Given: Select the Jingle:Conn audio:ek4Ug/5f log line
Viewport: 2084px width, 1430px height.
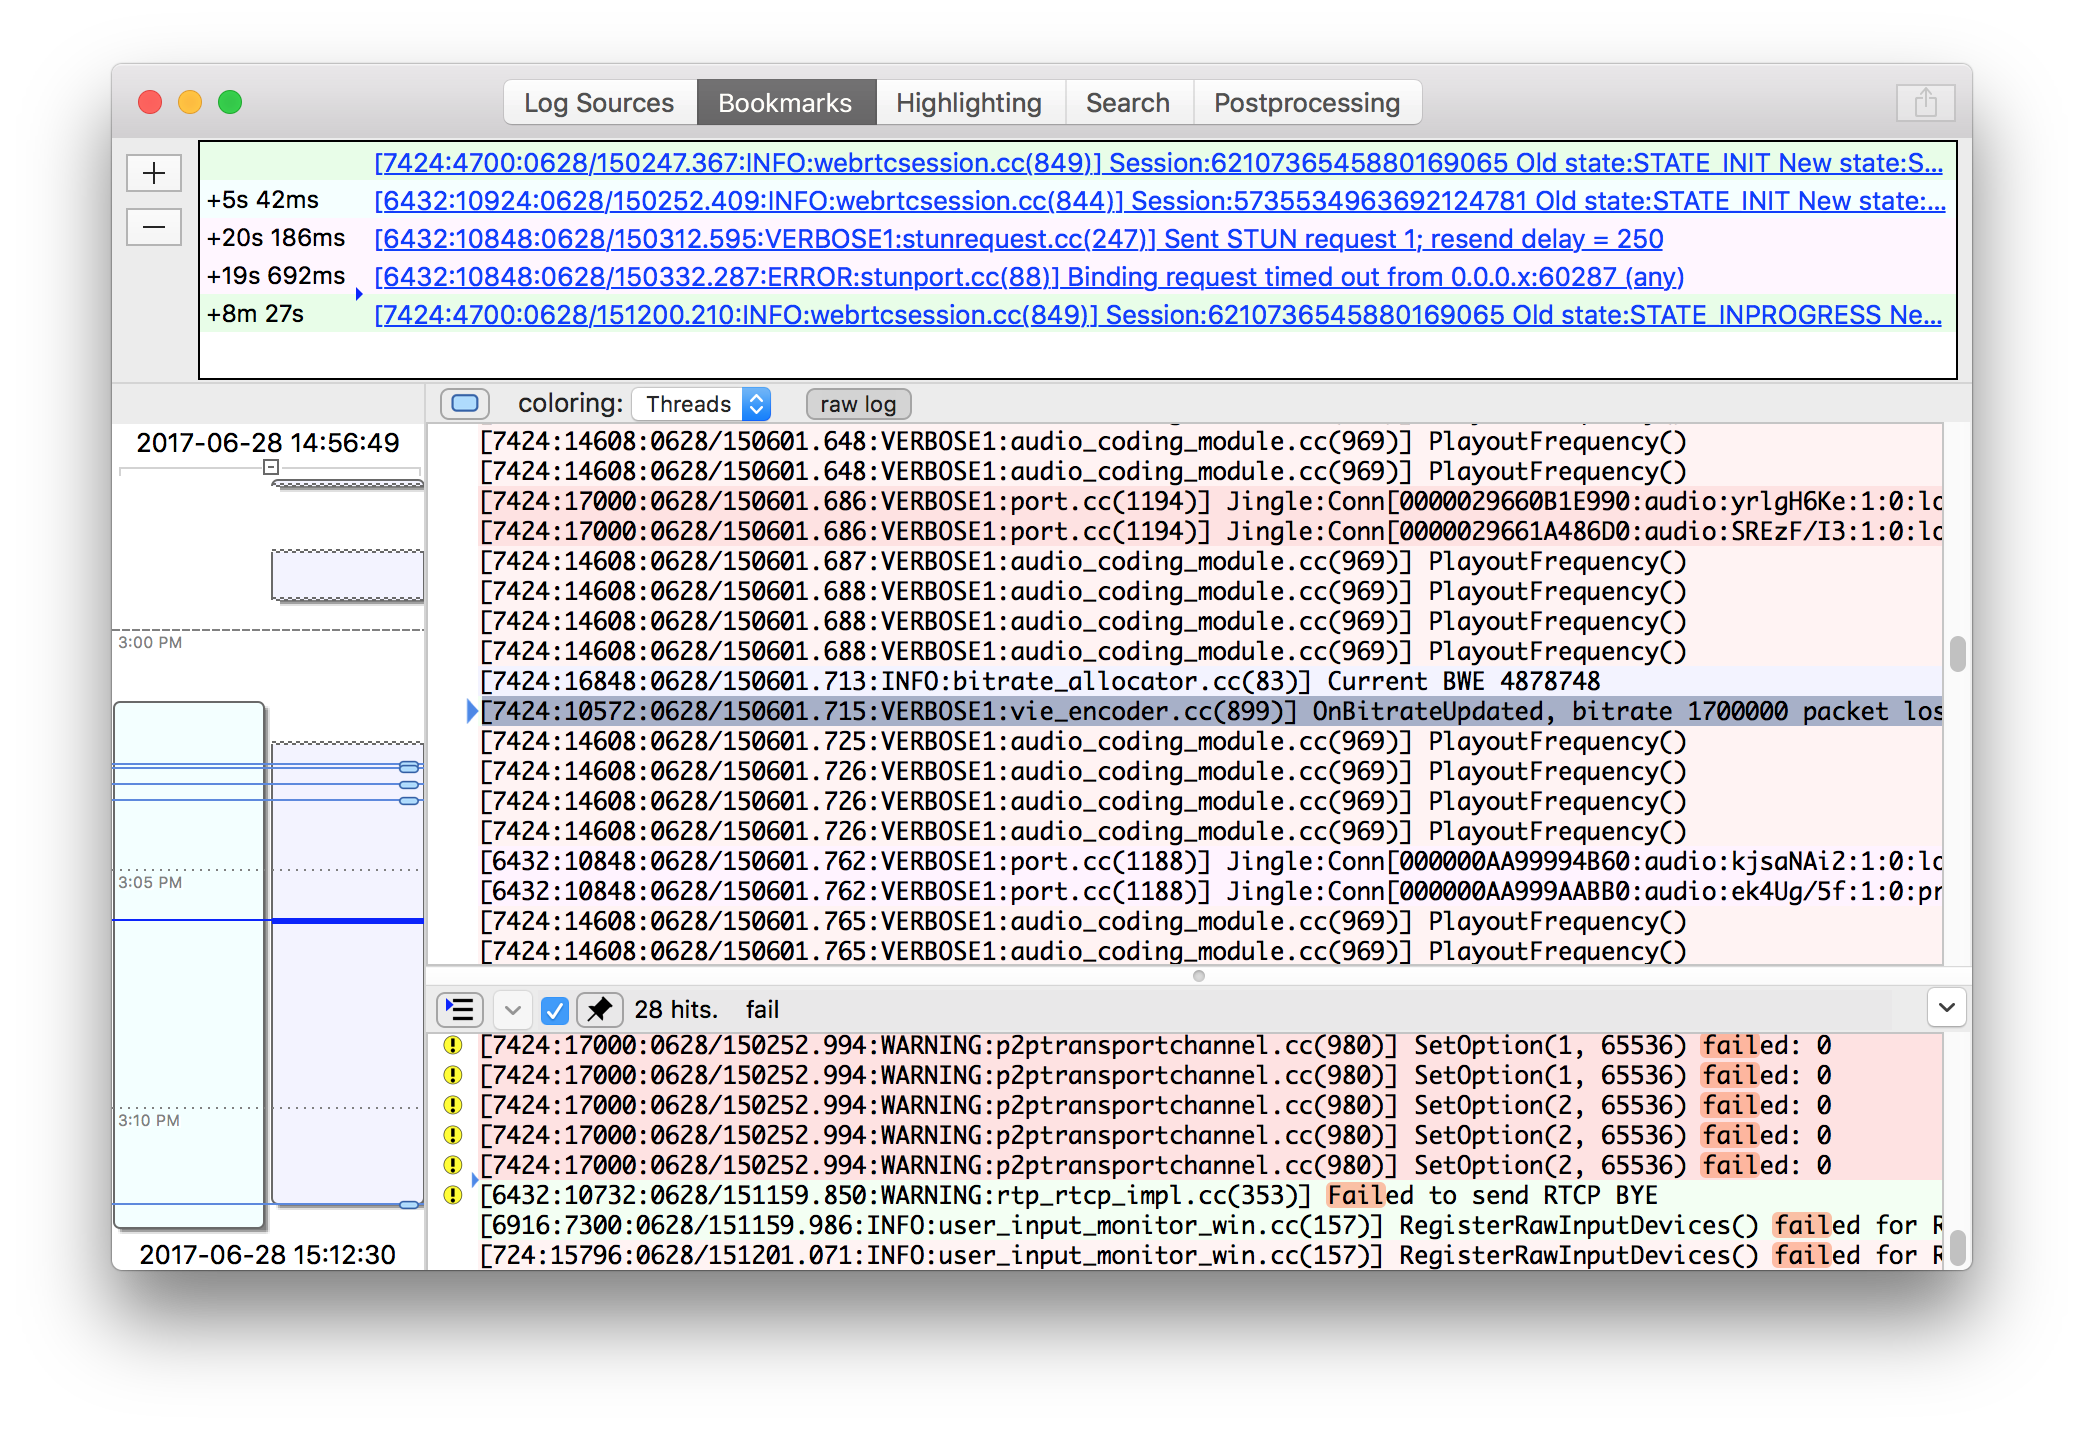Looking at the screenshot, I should 1211,891.
